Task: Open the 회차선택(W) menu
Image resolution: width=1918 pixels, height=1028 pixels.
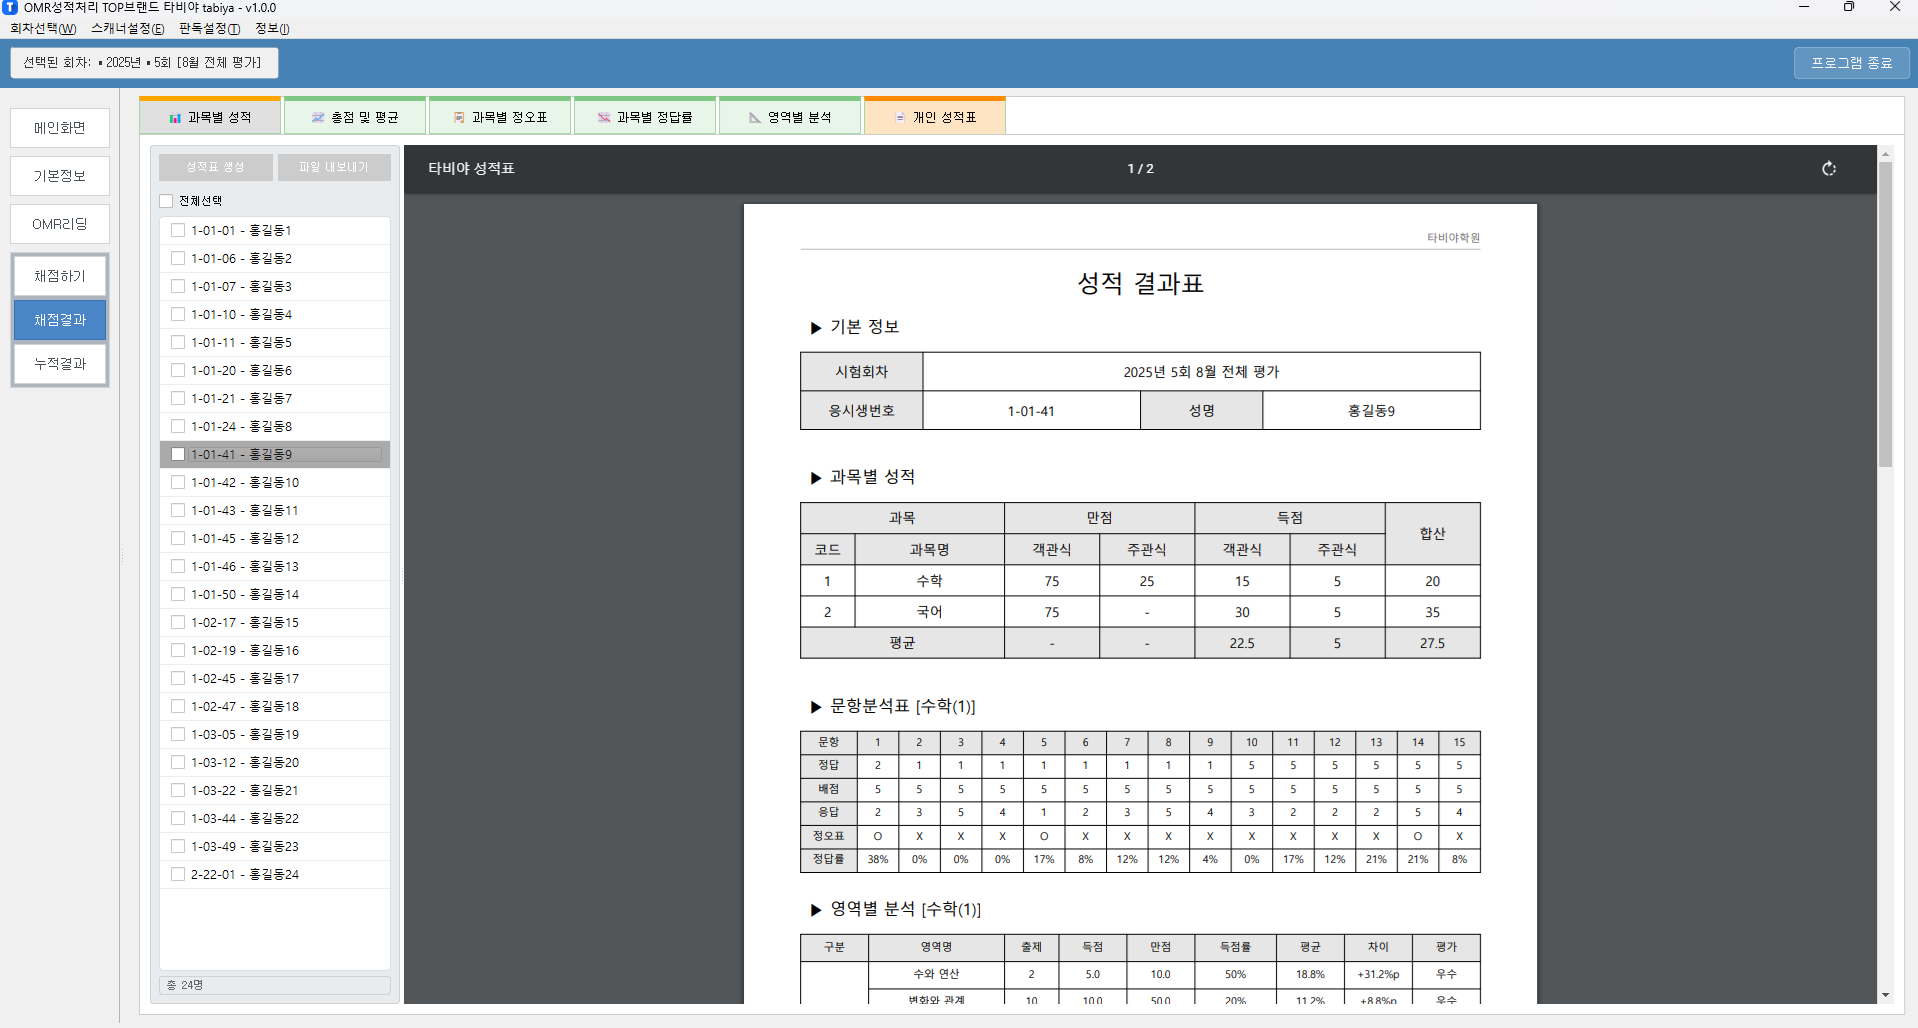Action: click(43, 29)
